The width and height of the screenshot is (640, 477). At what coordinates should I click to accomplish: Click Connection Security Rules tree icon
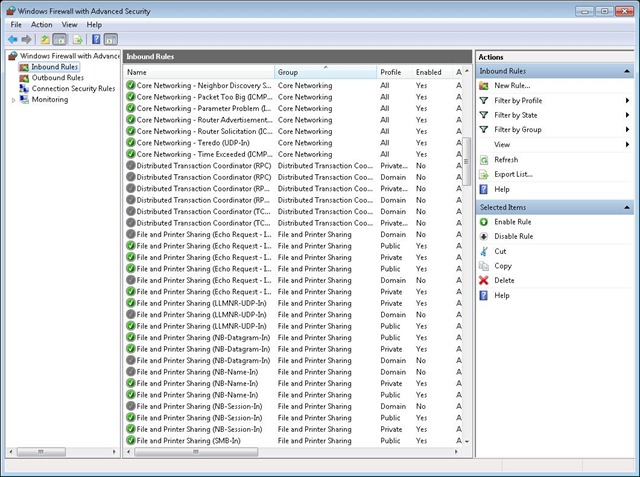coord(24,89)
